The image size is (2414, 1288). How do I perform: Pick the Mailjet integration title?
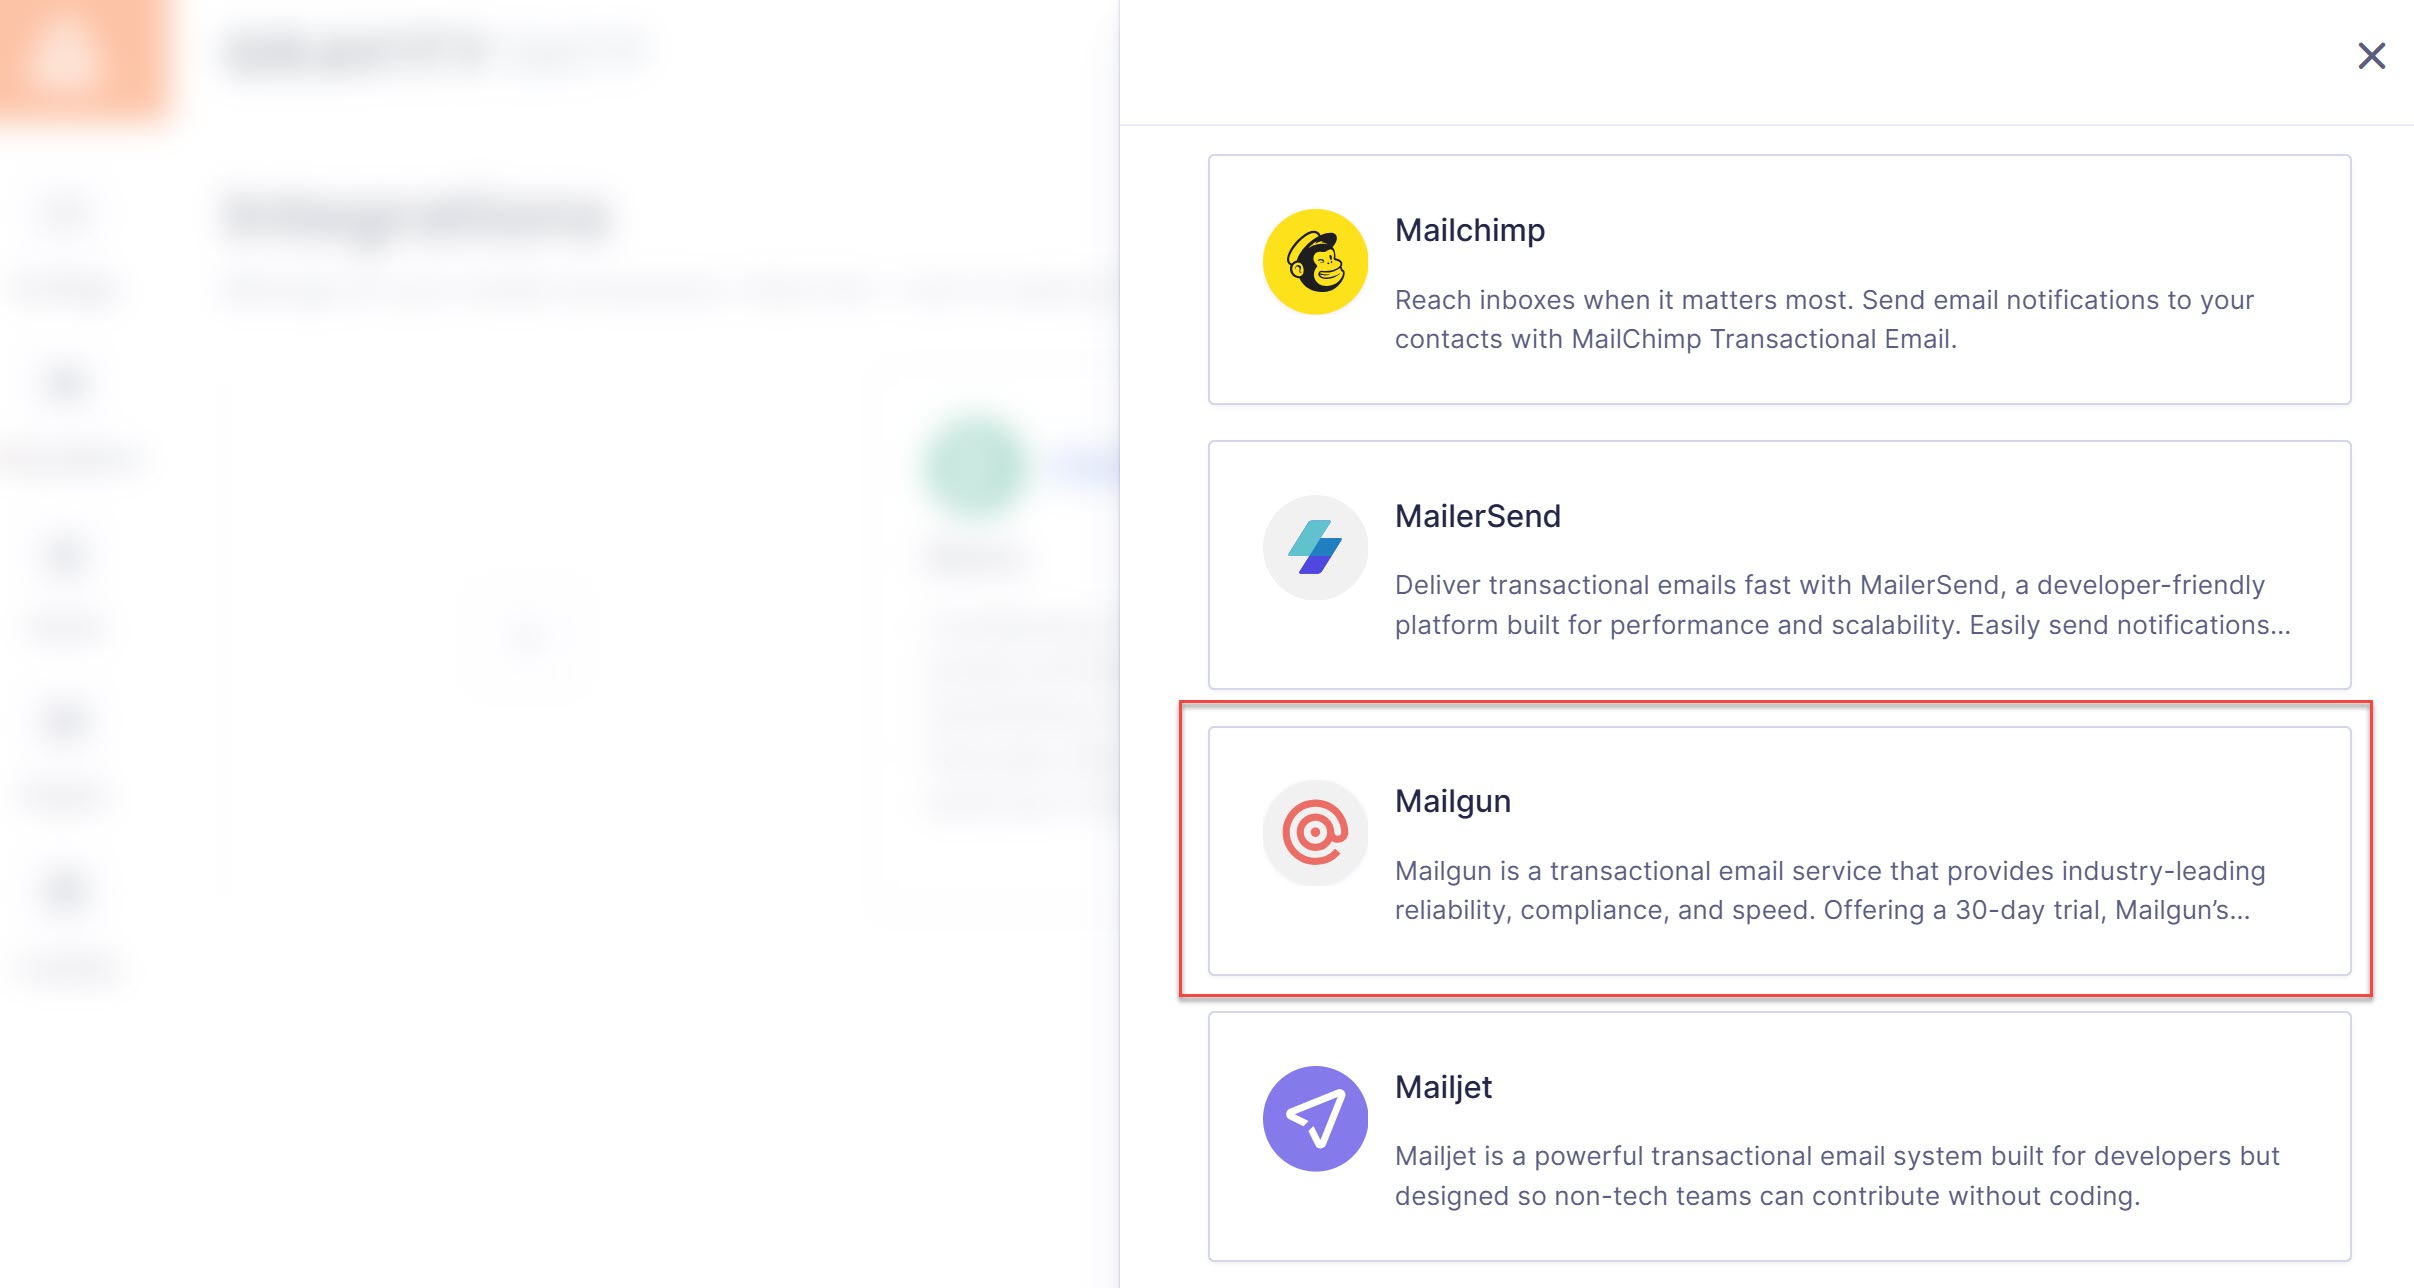click(1443, 1087)
